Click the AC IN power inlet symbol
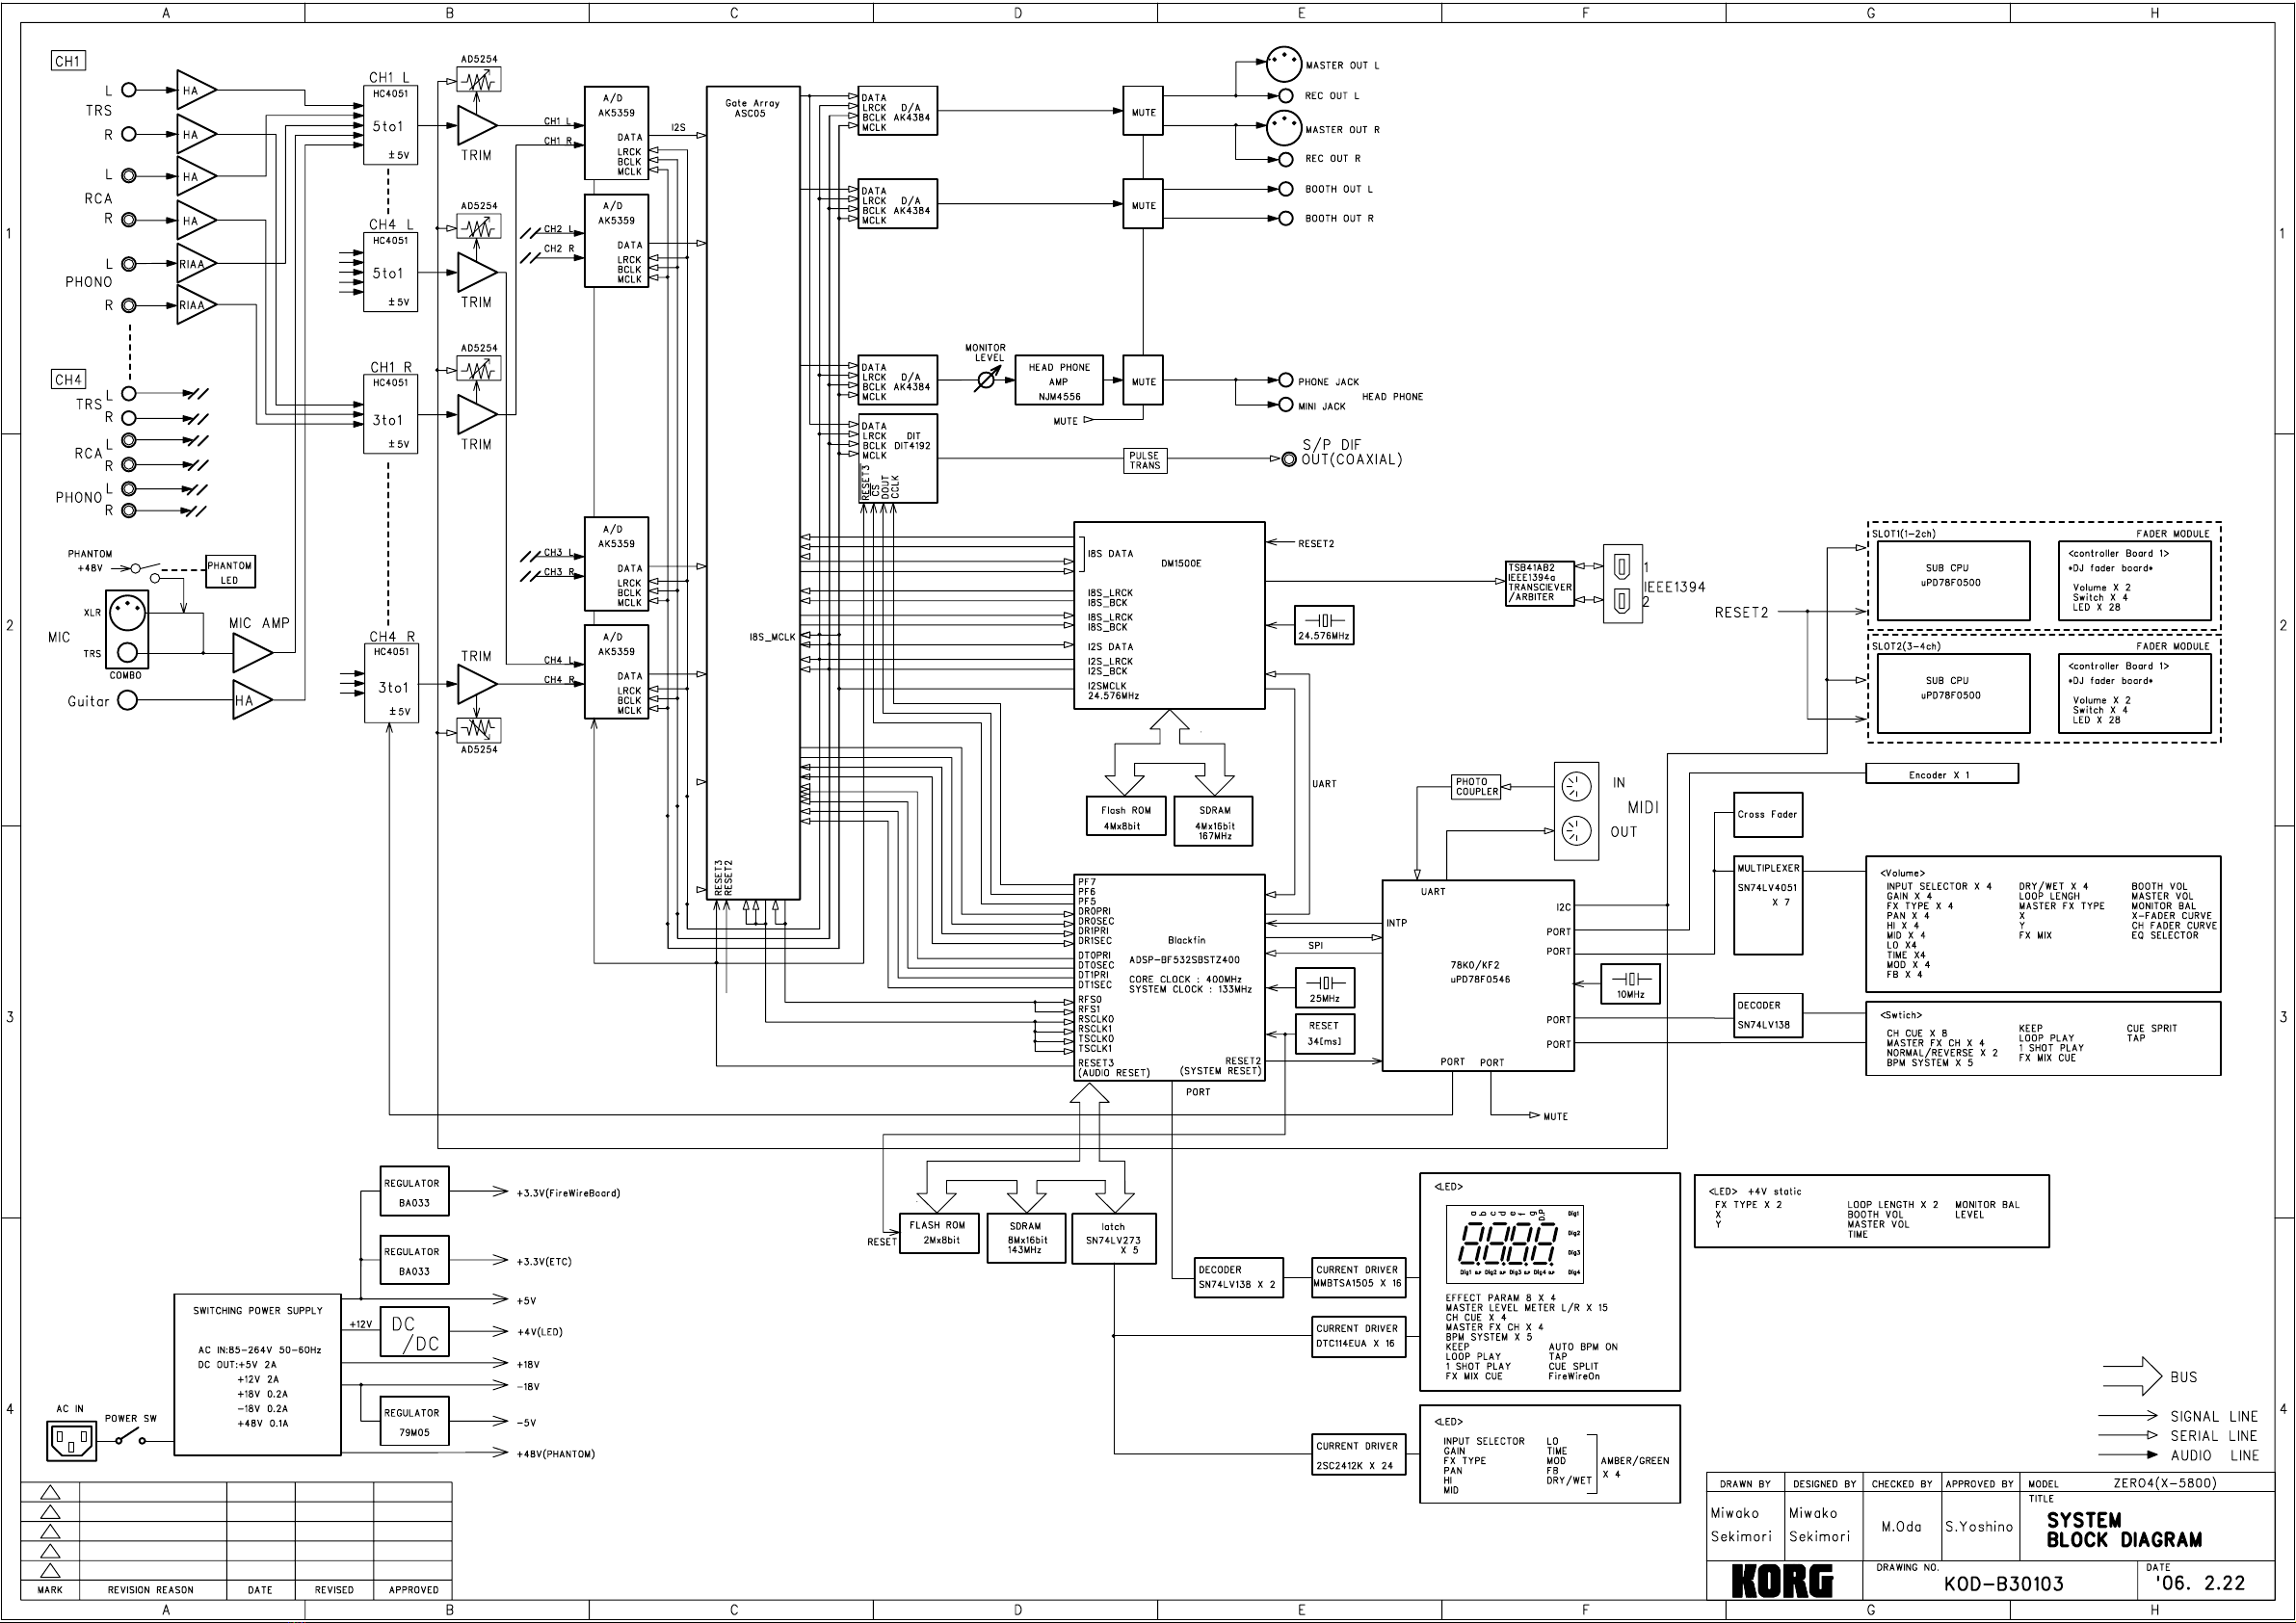This screenshot has height=1623, width=2296. point(72,1441)
